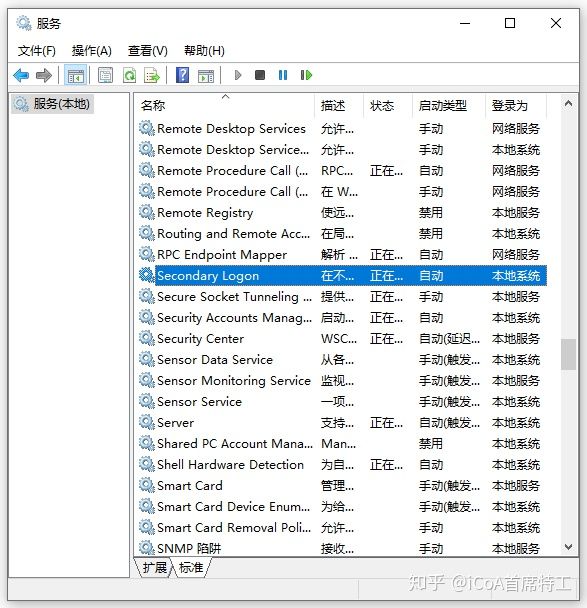This screenshot has height=608, width=587.
Task: Toggle the show/hide console tree icon
Action: [76, 75]
